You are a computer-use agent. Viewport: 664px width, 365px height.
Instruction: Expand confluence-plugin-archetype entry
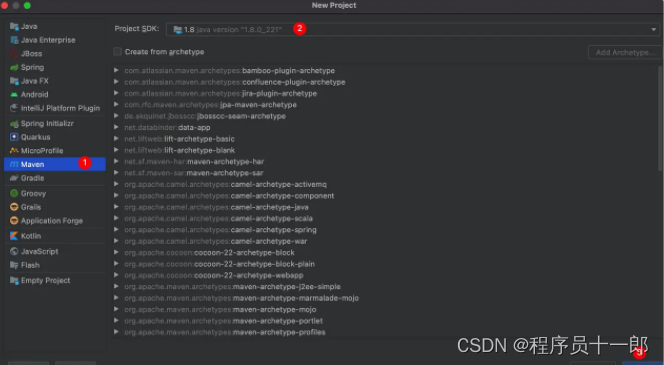116,82
